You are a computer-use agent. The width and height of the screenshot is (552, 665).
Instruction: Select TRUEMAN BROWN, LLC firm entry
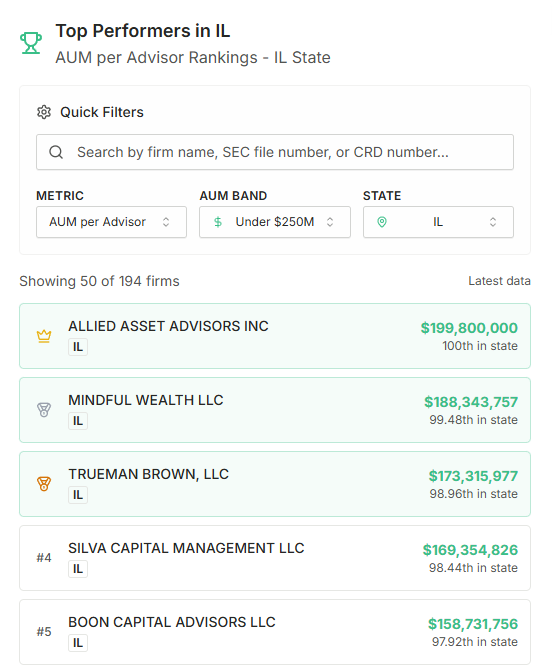(x=275, y=484)
